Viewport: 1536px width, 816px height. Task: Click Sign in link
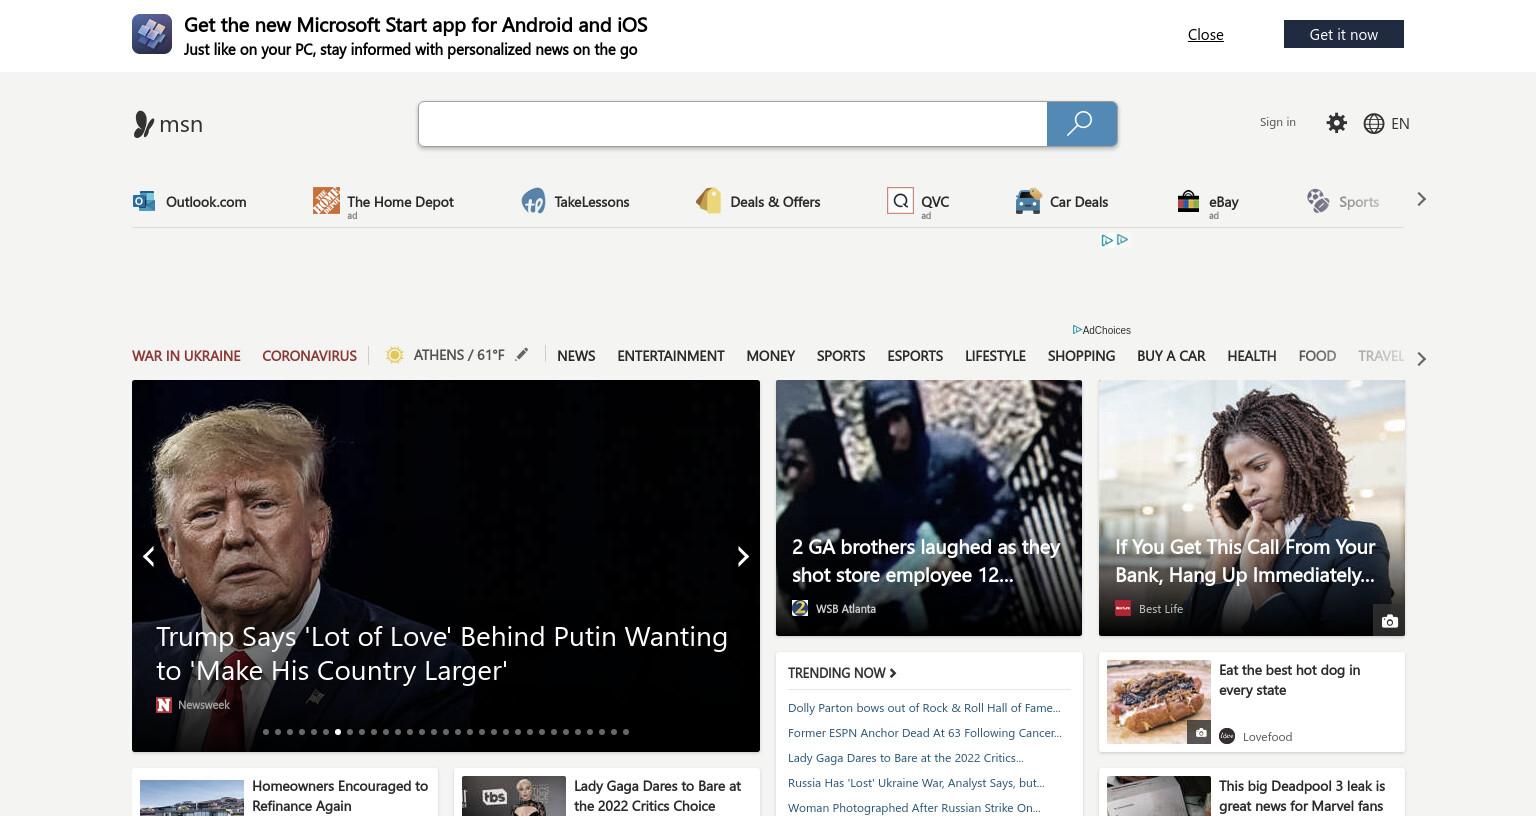coord(1277,122)
